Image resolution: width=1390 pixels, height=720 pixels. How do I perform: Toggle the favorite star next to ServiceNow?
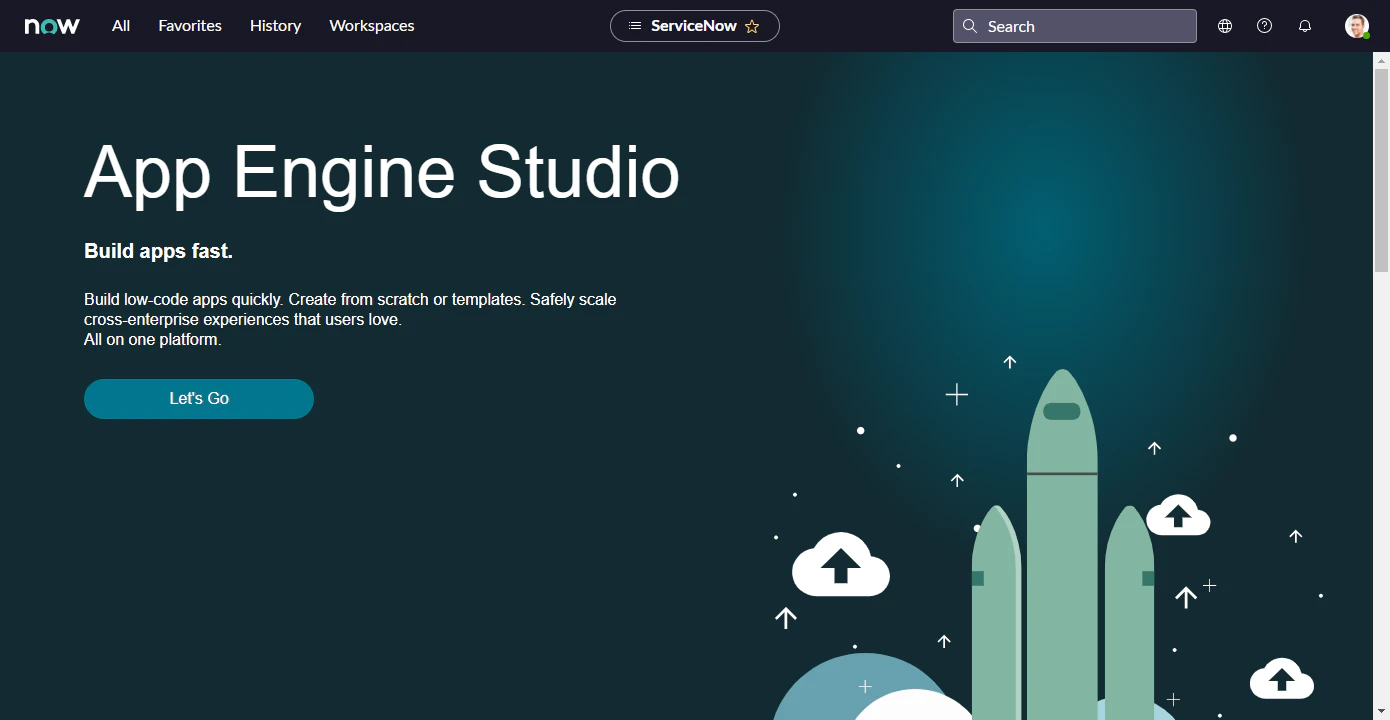coord(752,26)
